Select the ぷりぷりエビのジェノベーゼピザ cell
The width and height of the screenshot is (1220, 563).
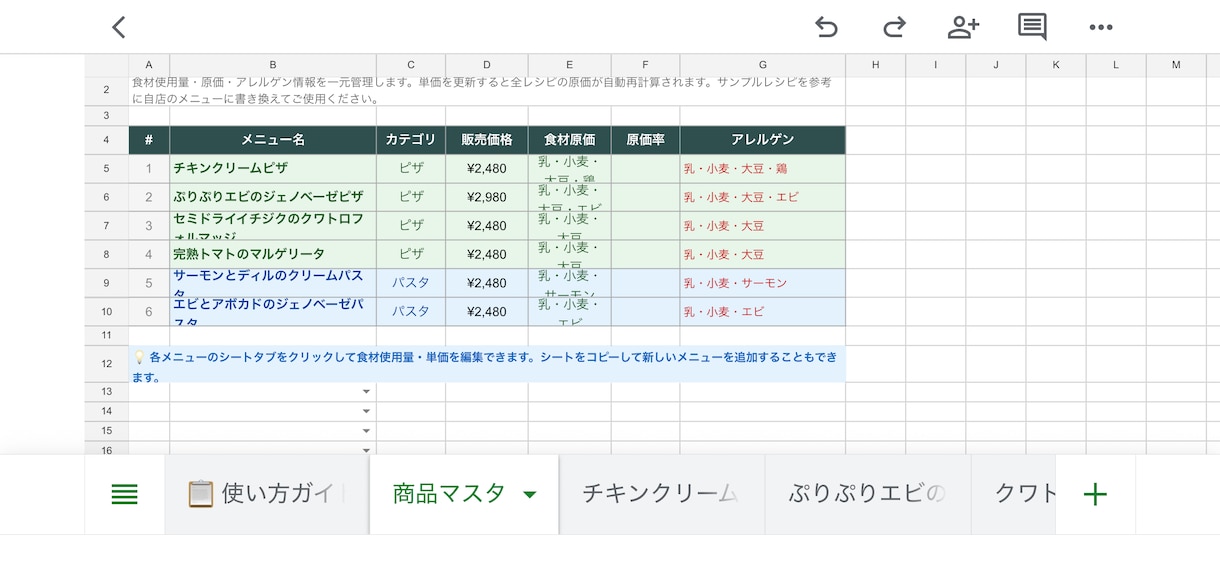273,197
